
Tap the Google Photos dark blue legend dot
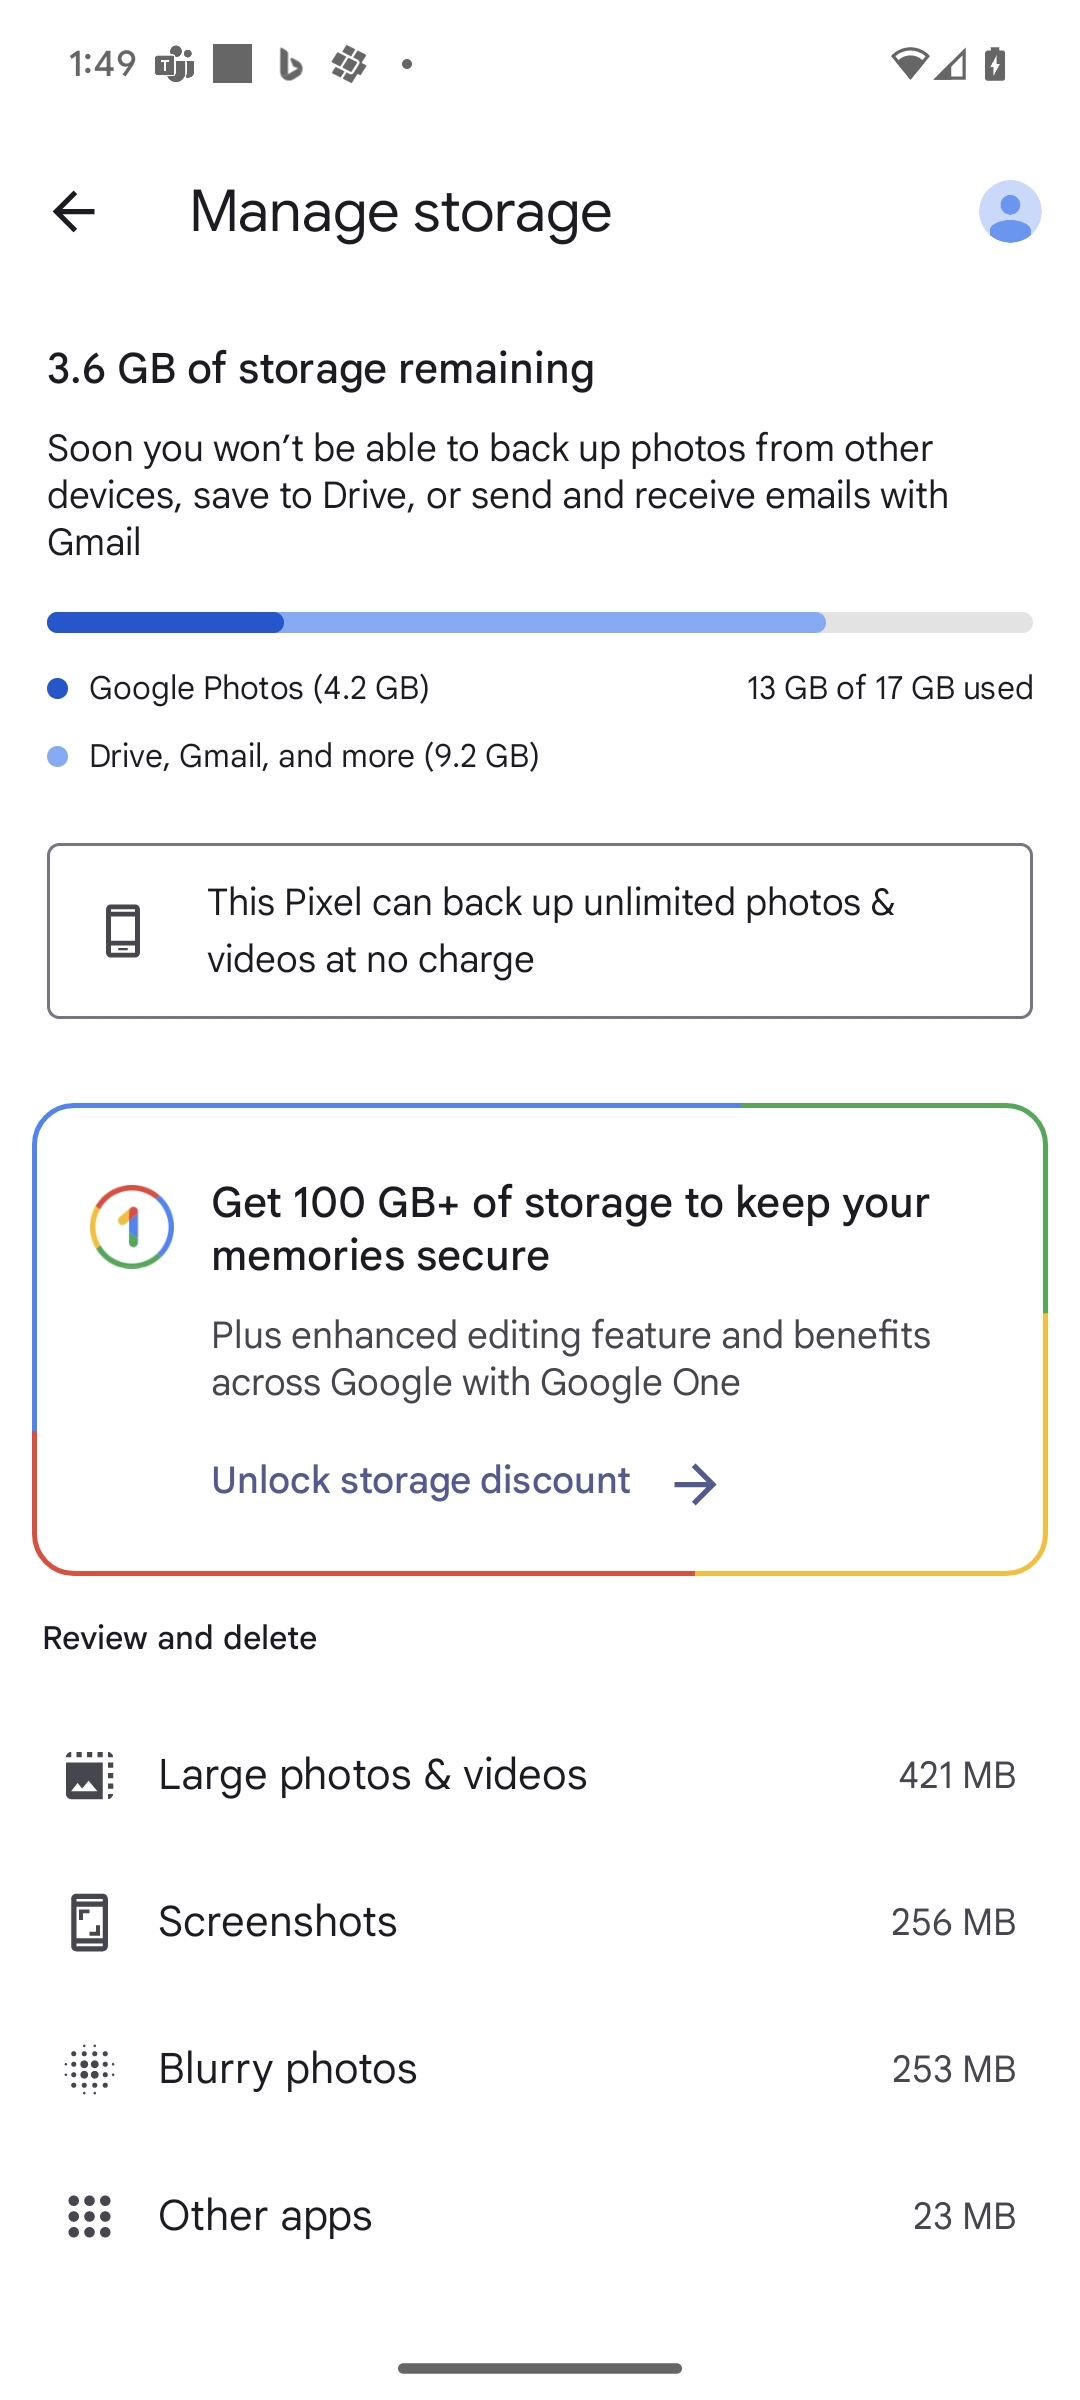[x=58, y=688]
